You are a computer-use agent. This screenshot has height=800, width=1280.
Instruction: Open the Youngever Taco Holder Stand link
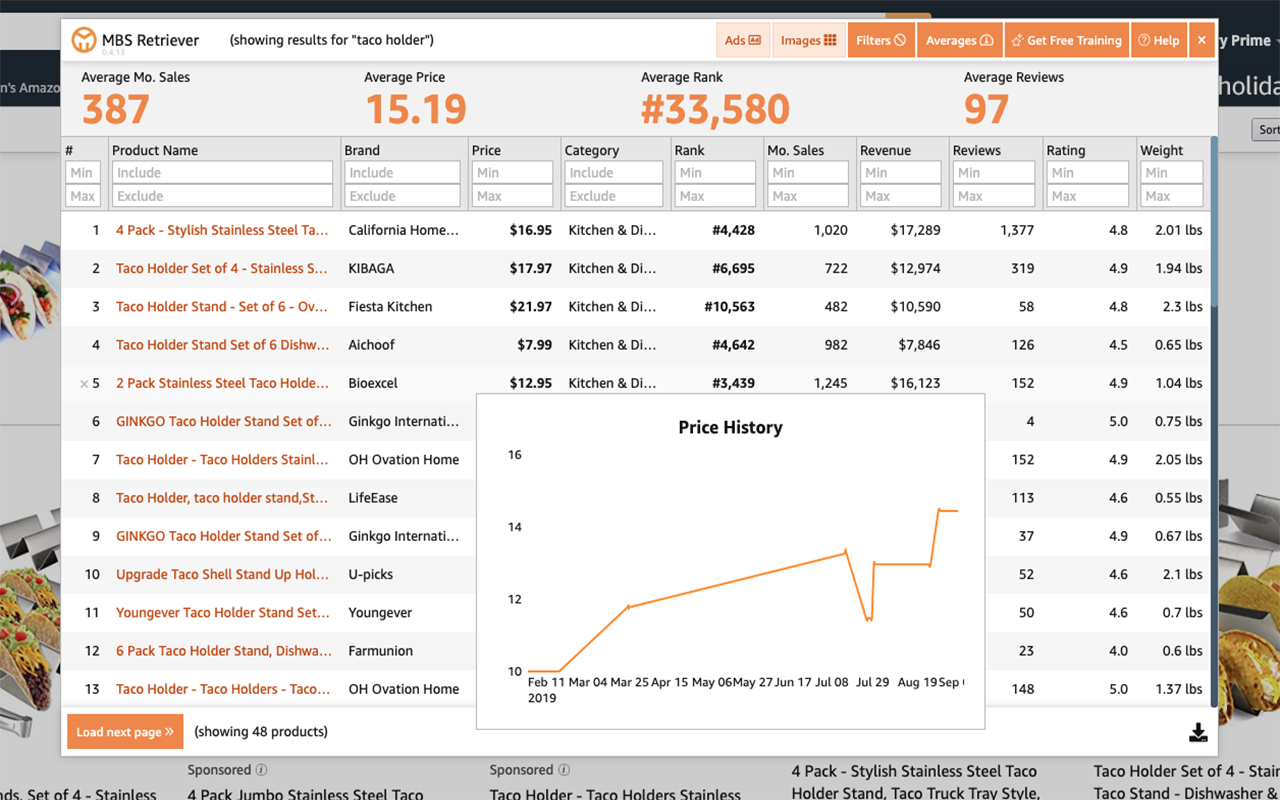[x=222, y=612]
